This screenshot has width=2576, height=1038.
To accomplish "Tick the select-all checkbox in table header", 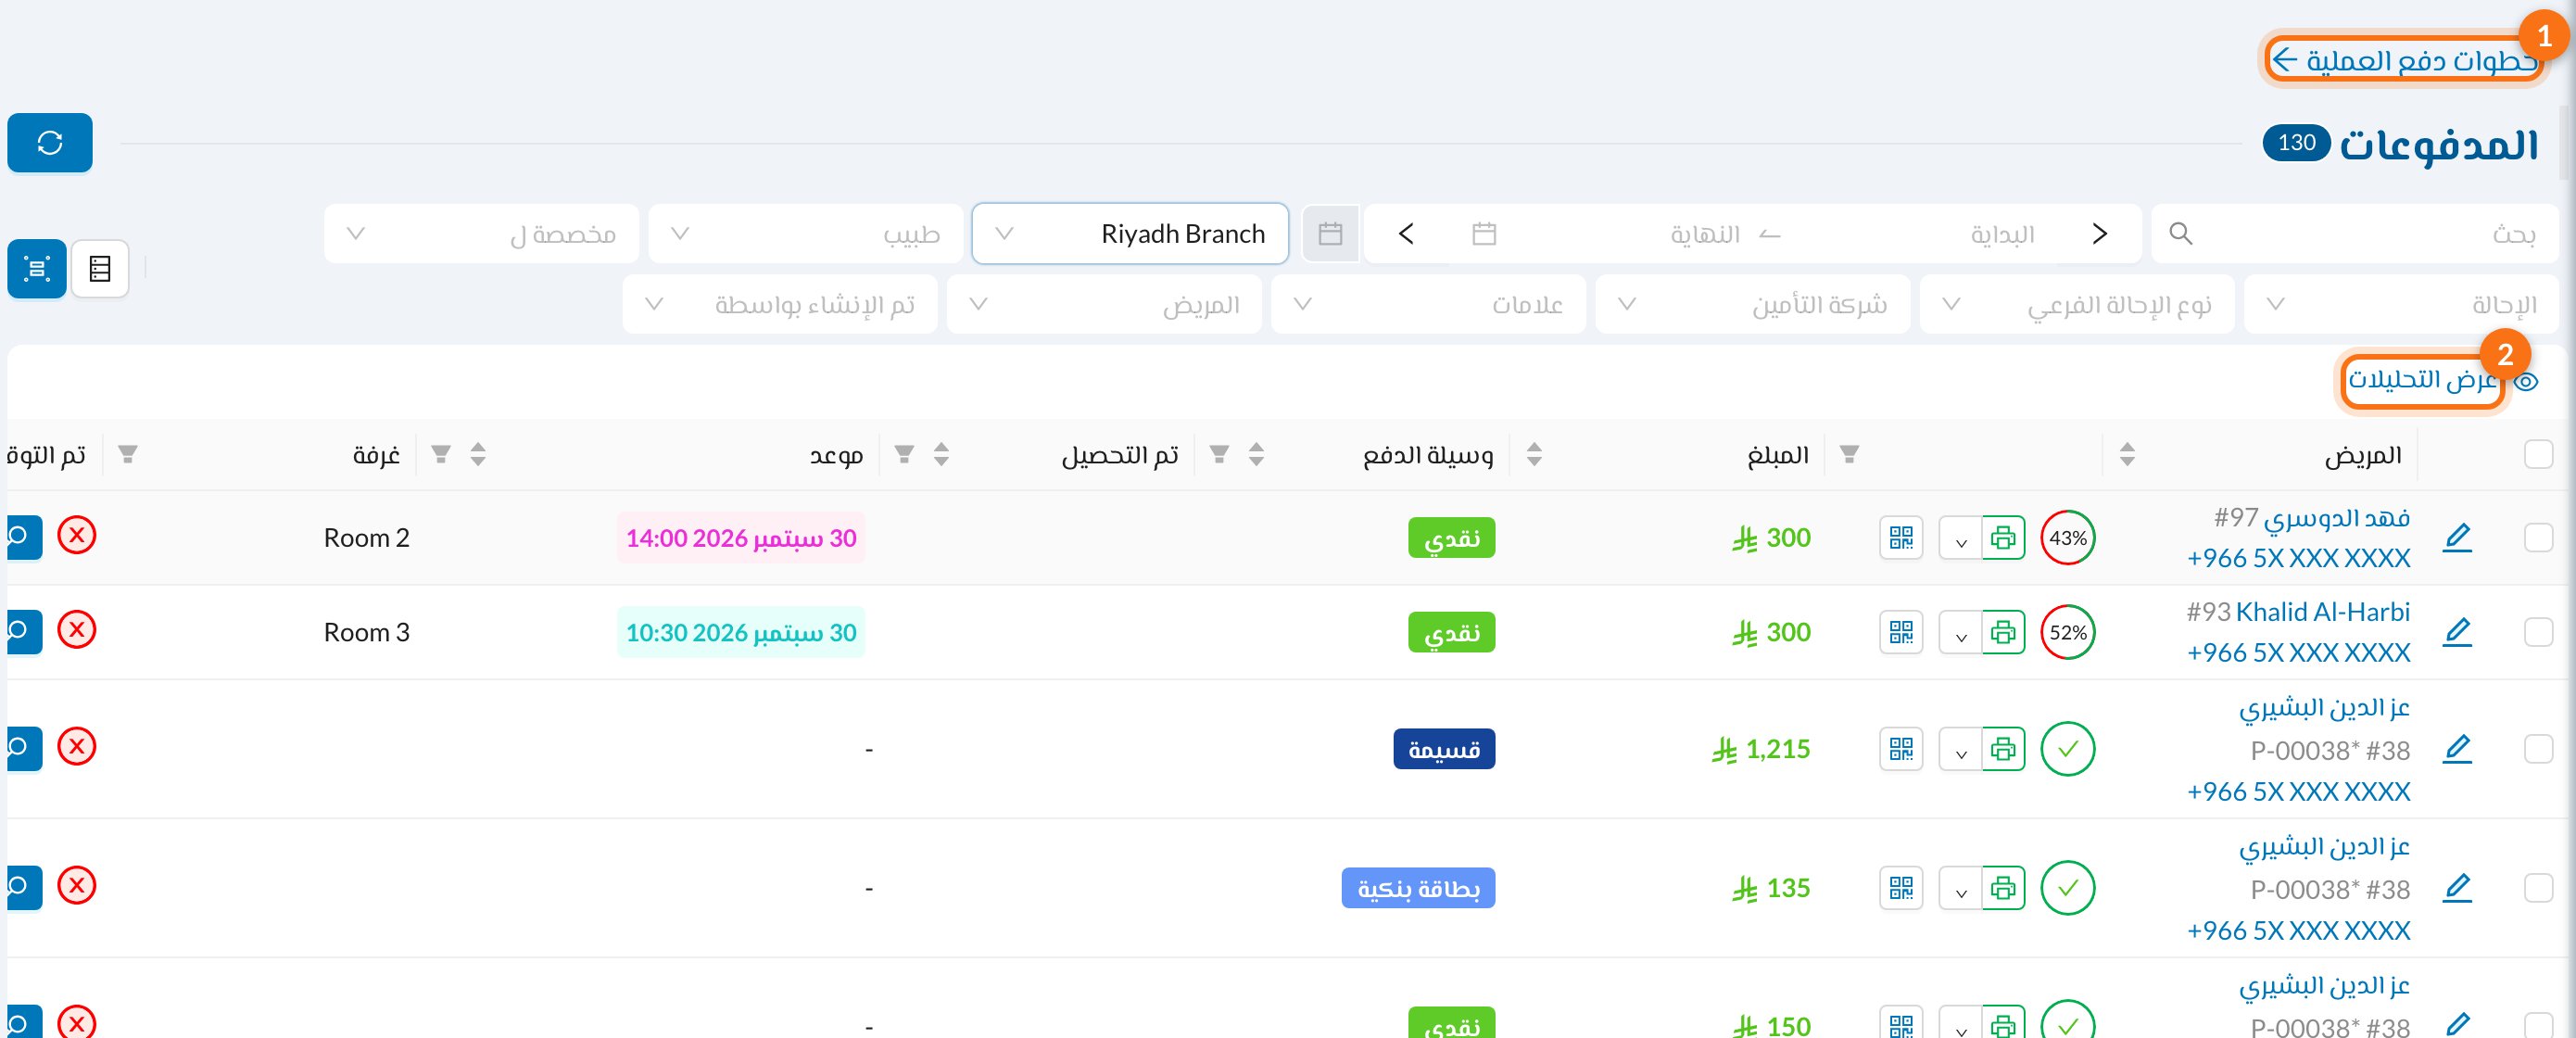I will 2538,454.
